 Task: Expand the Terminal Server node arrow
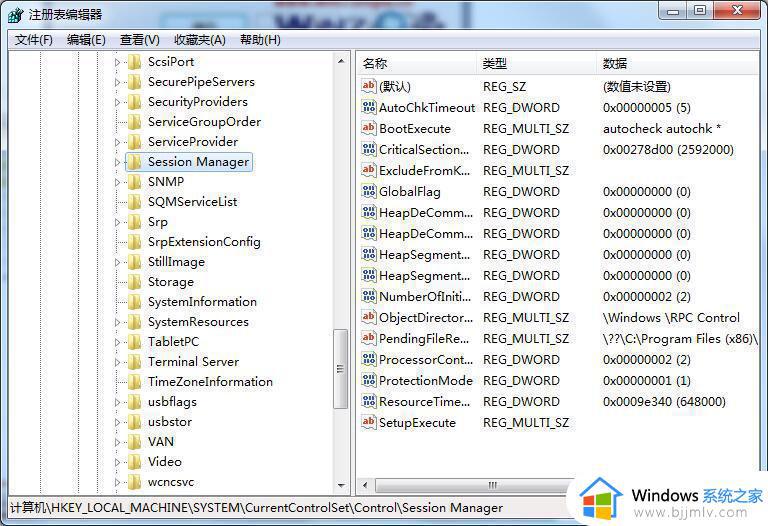(117, 362)
